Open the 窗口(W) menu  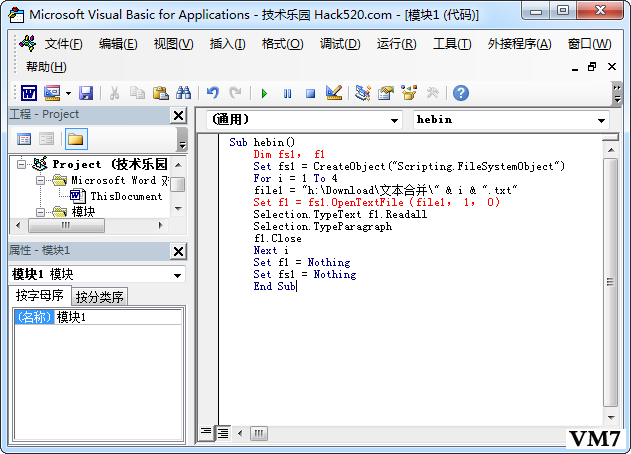tap(590, 44)
